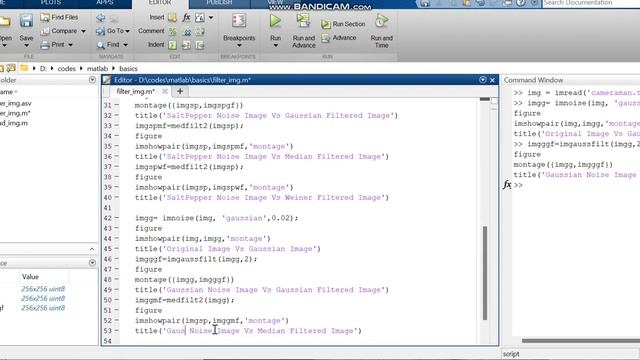Viewport: 640px width, 360px height.
Task: Click the Uncomment icon
Action: click(187, 31)
